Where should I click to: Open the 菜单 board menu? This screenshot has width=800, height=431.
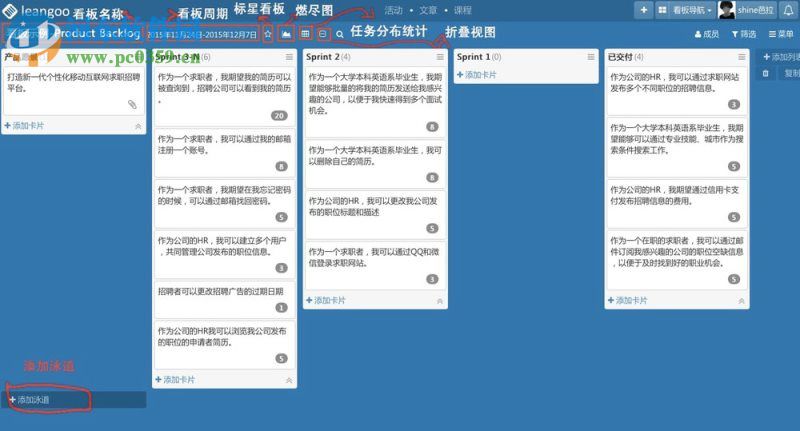pos(781,34)
